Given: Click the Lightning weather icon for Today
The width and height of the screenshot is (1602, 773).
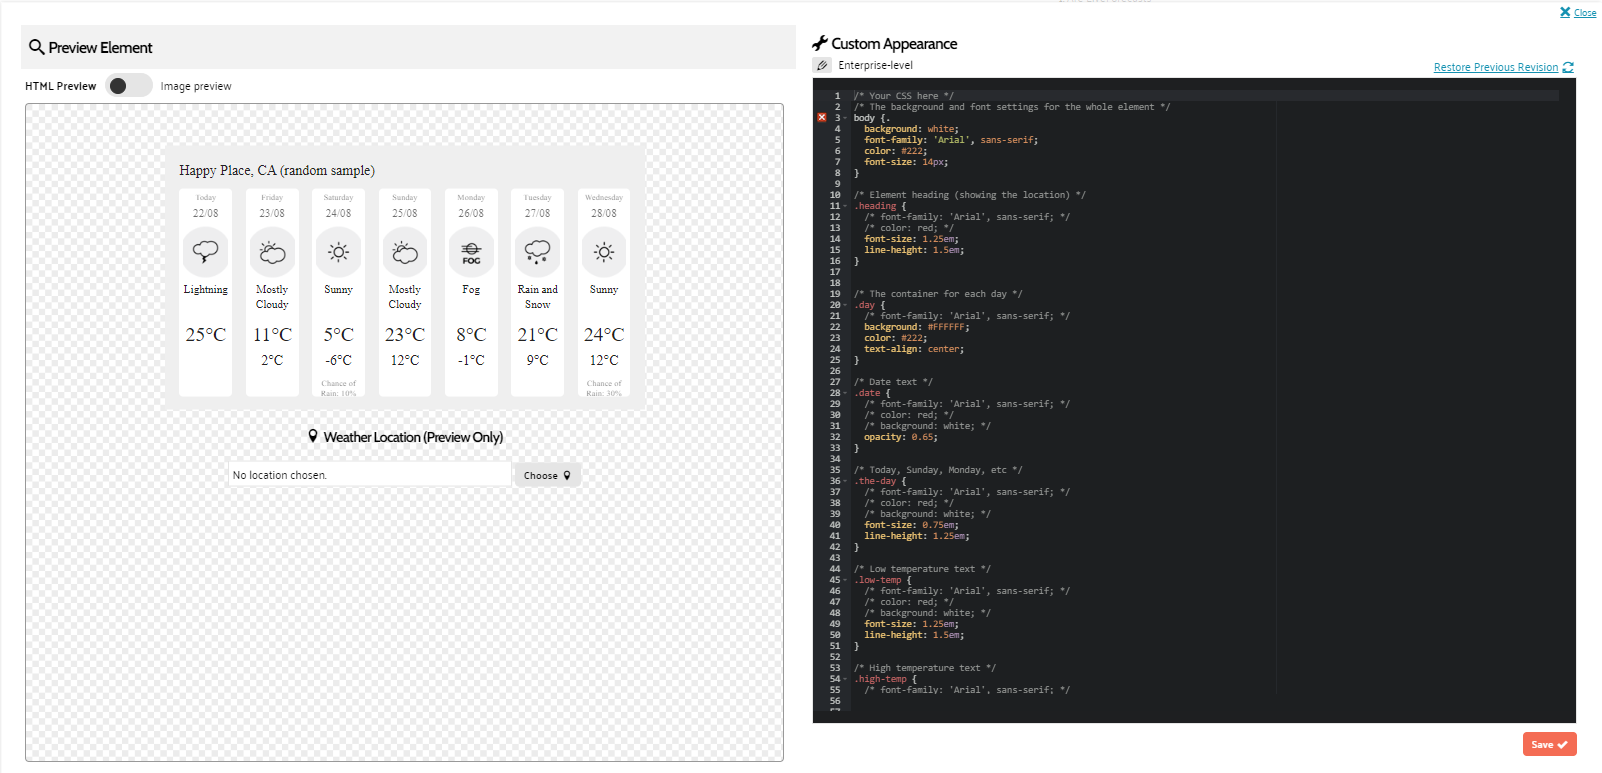Looking at the screenshot, I should point(205,252).
